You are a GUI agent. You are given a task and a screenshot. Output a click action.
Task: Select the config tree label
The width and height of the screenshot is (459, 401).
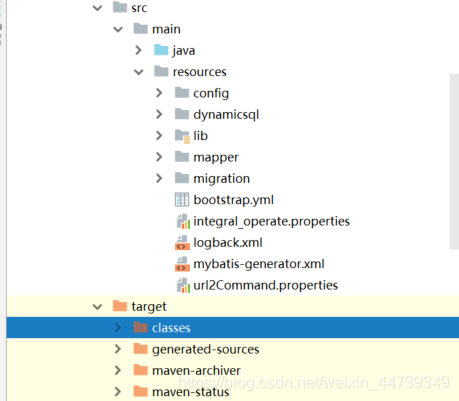coord(211,93)
